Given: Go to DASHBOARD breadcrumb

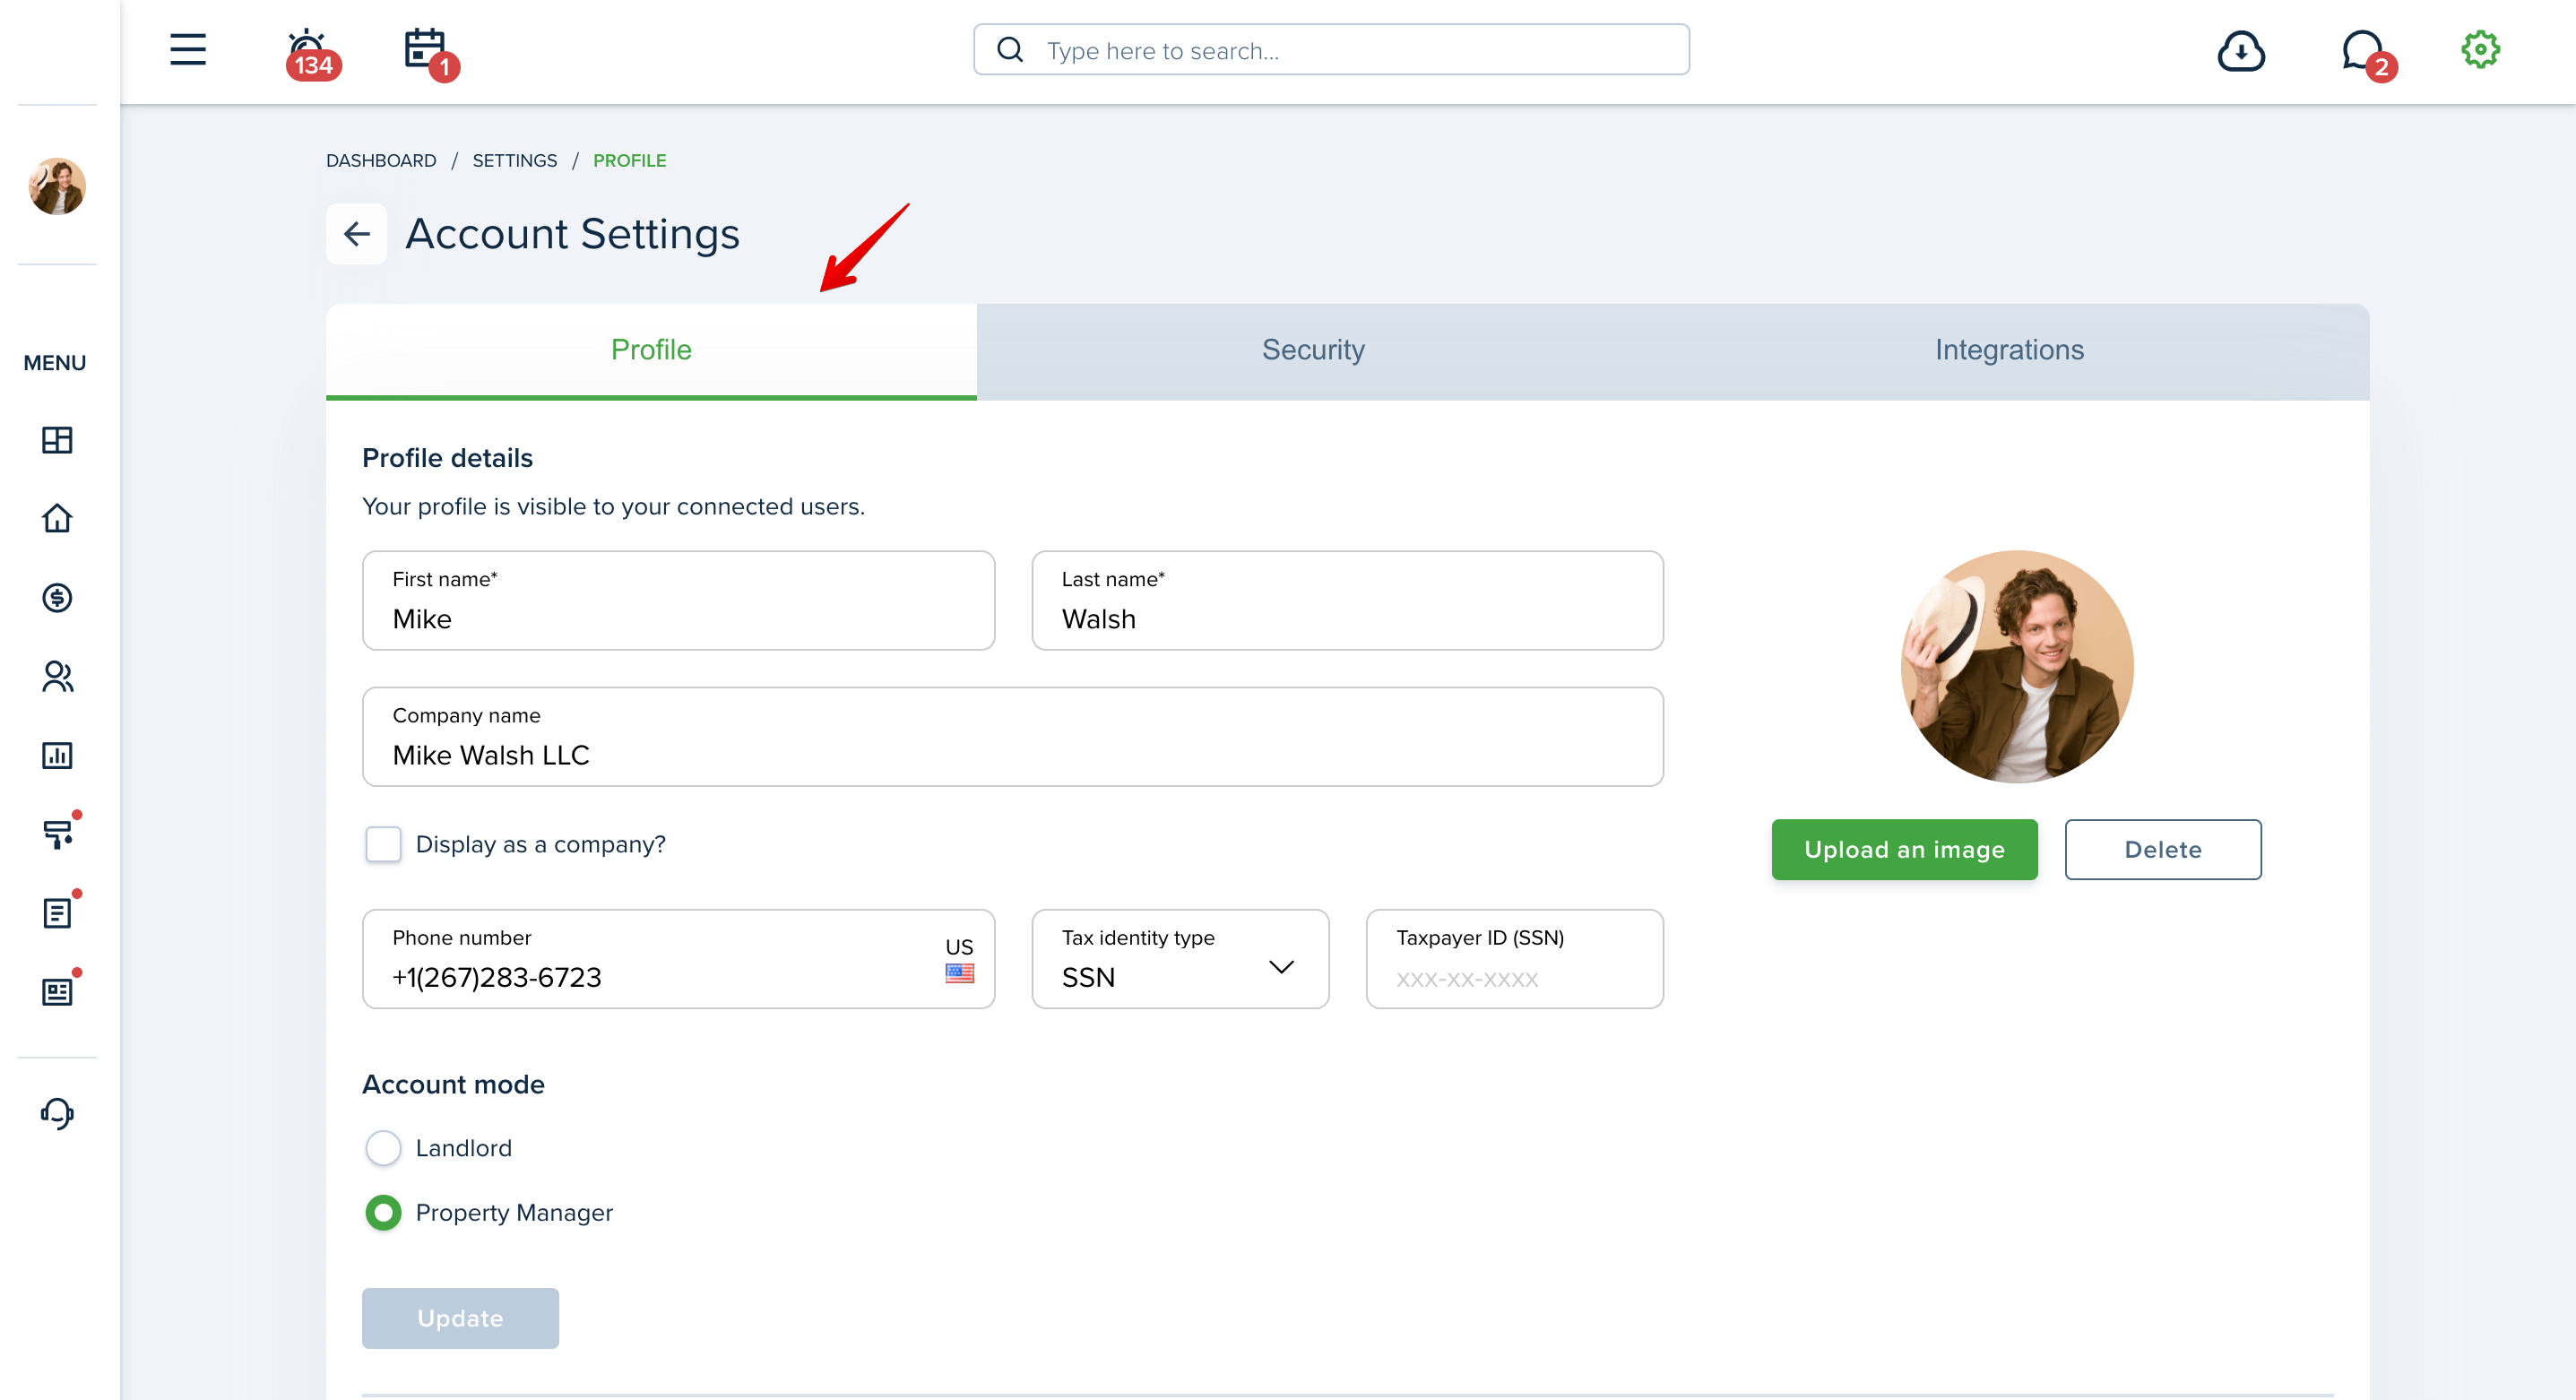Looking at the screenshot, I should pyautogui.click(x=381, y=161).
